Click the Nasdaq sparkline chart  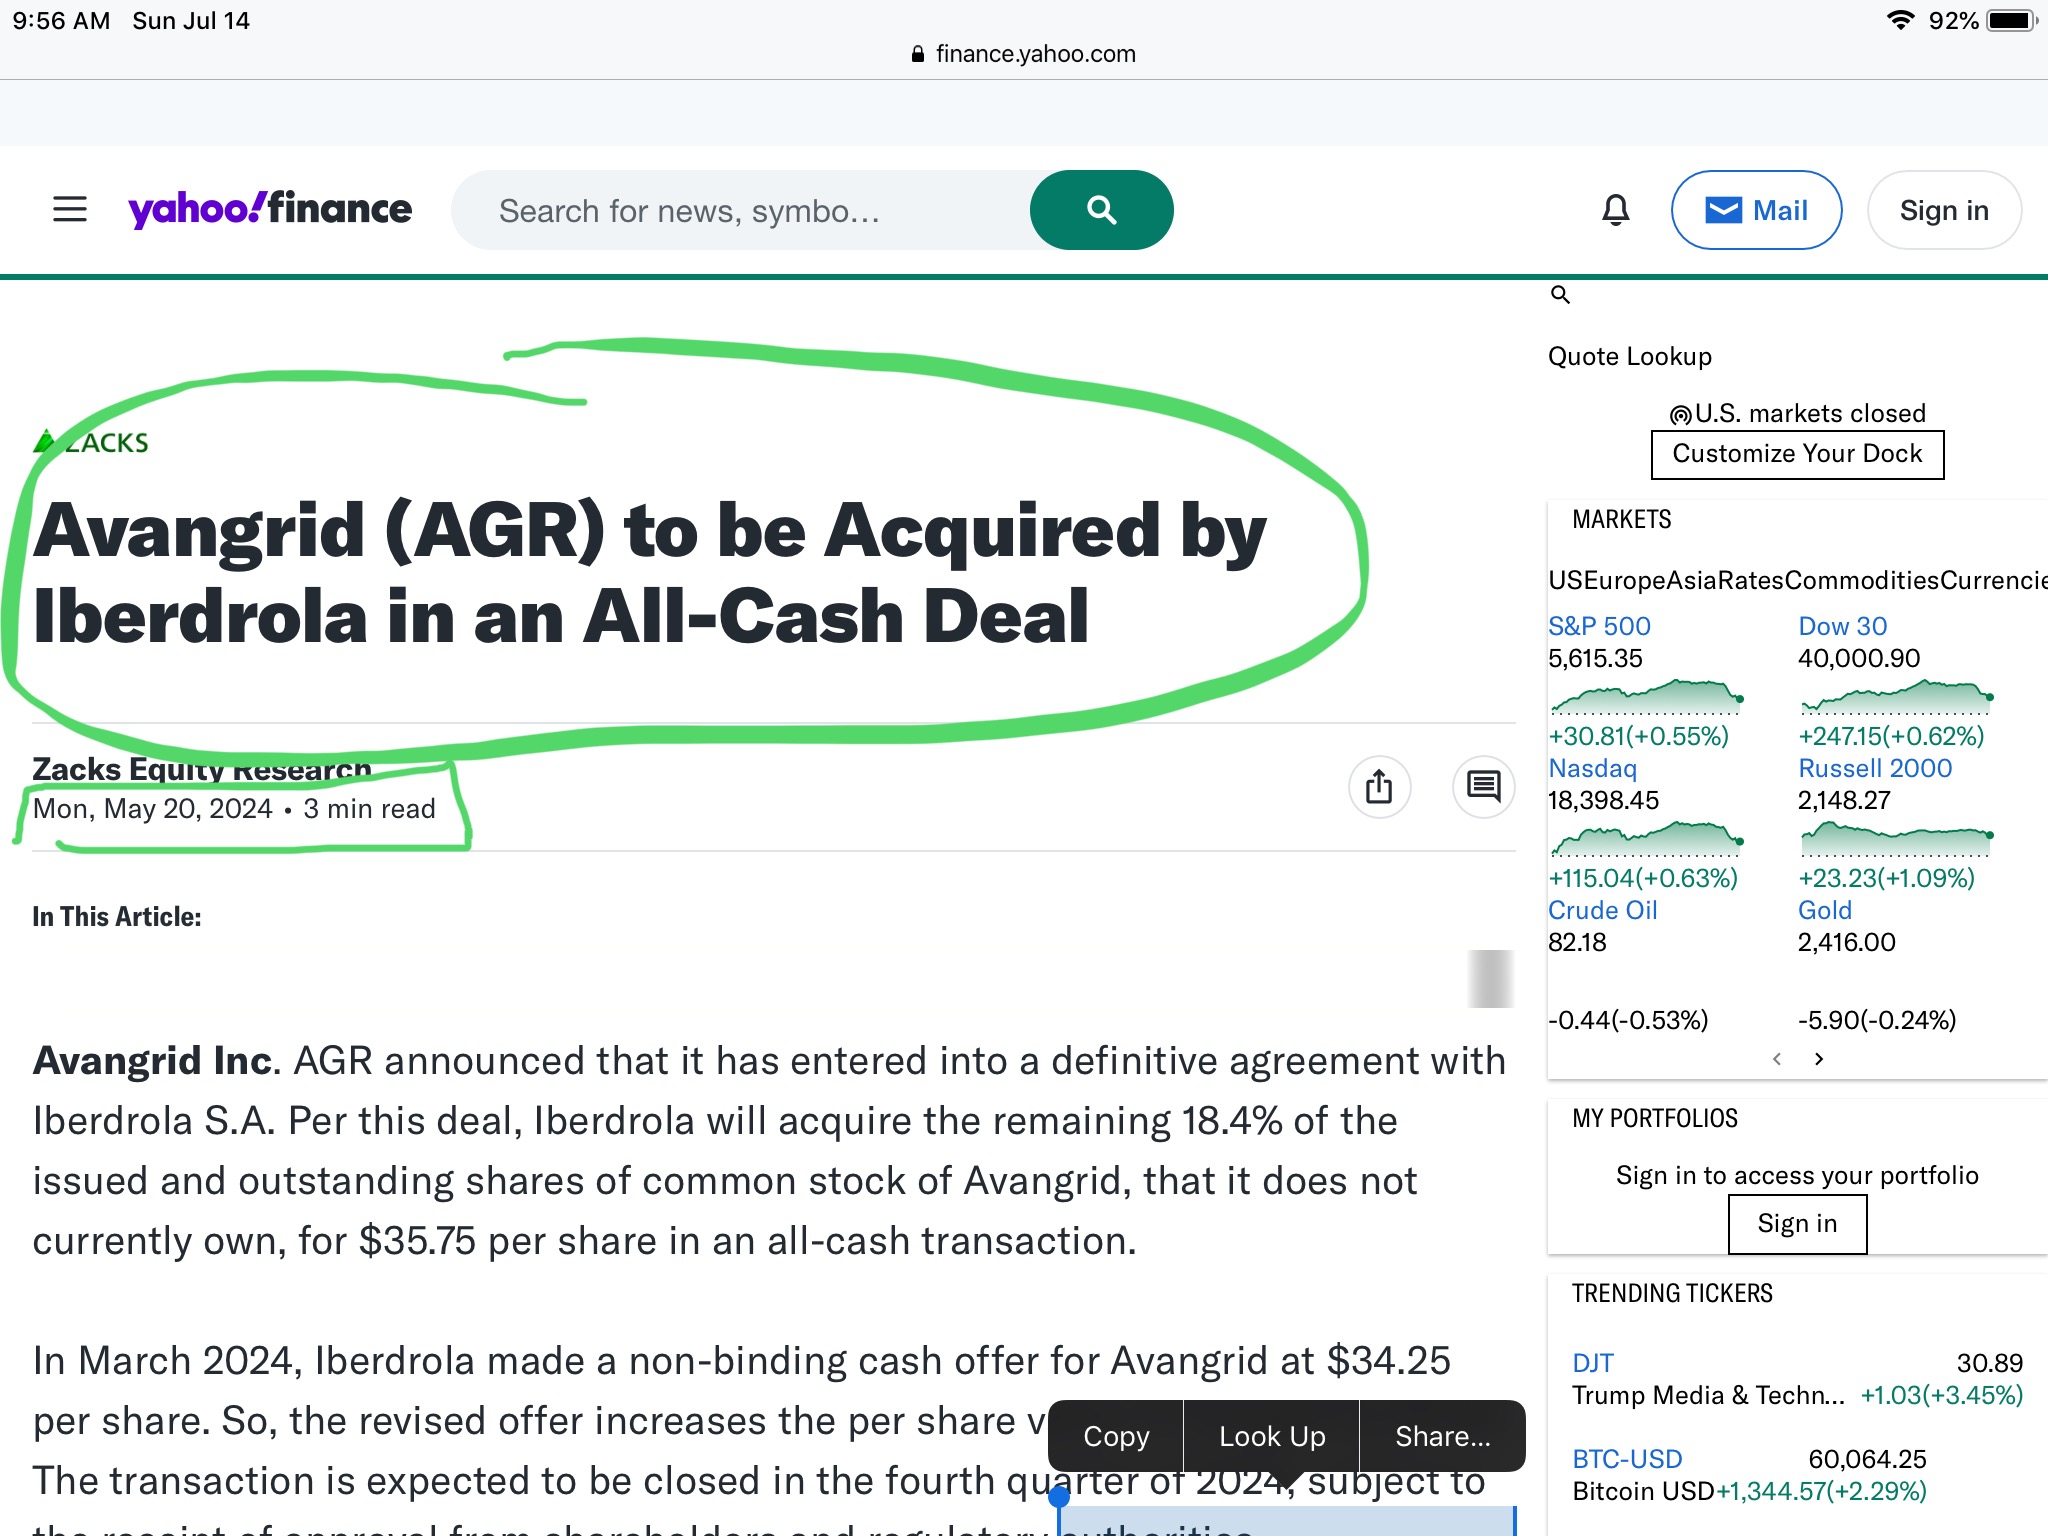[x=1647, y=838]
